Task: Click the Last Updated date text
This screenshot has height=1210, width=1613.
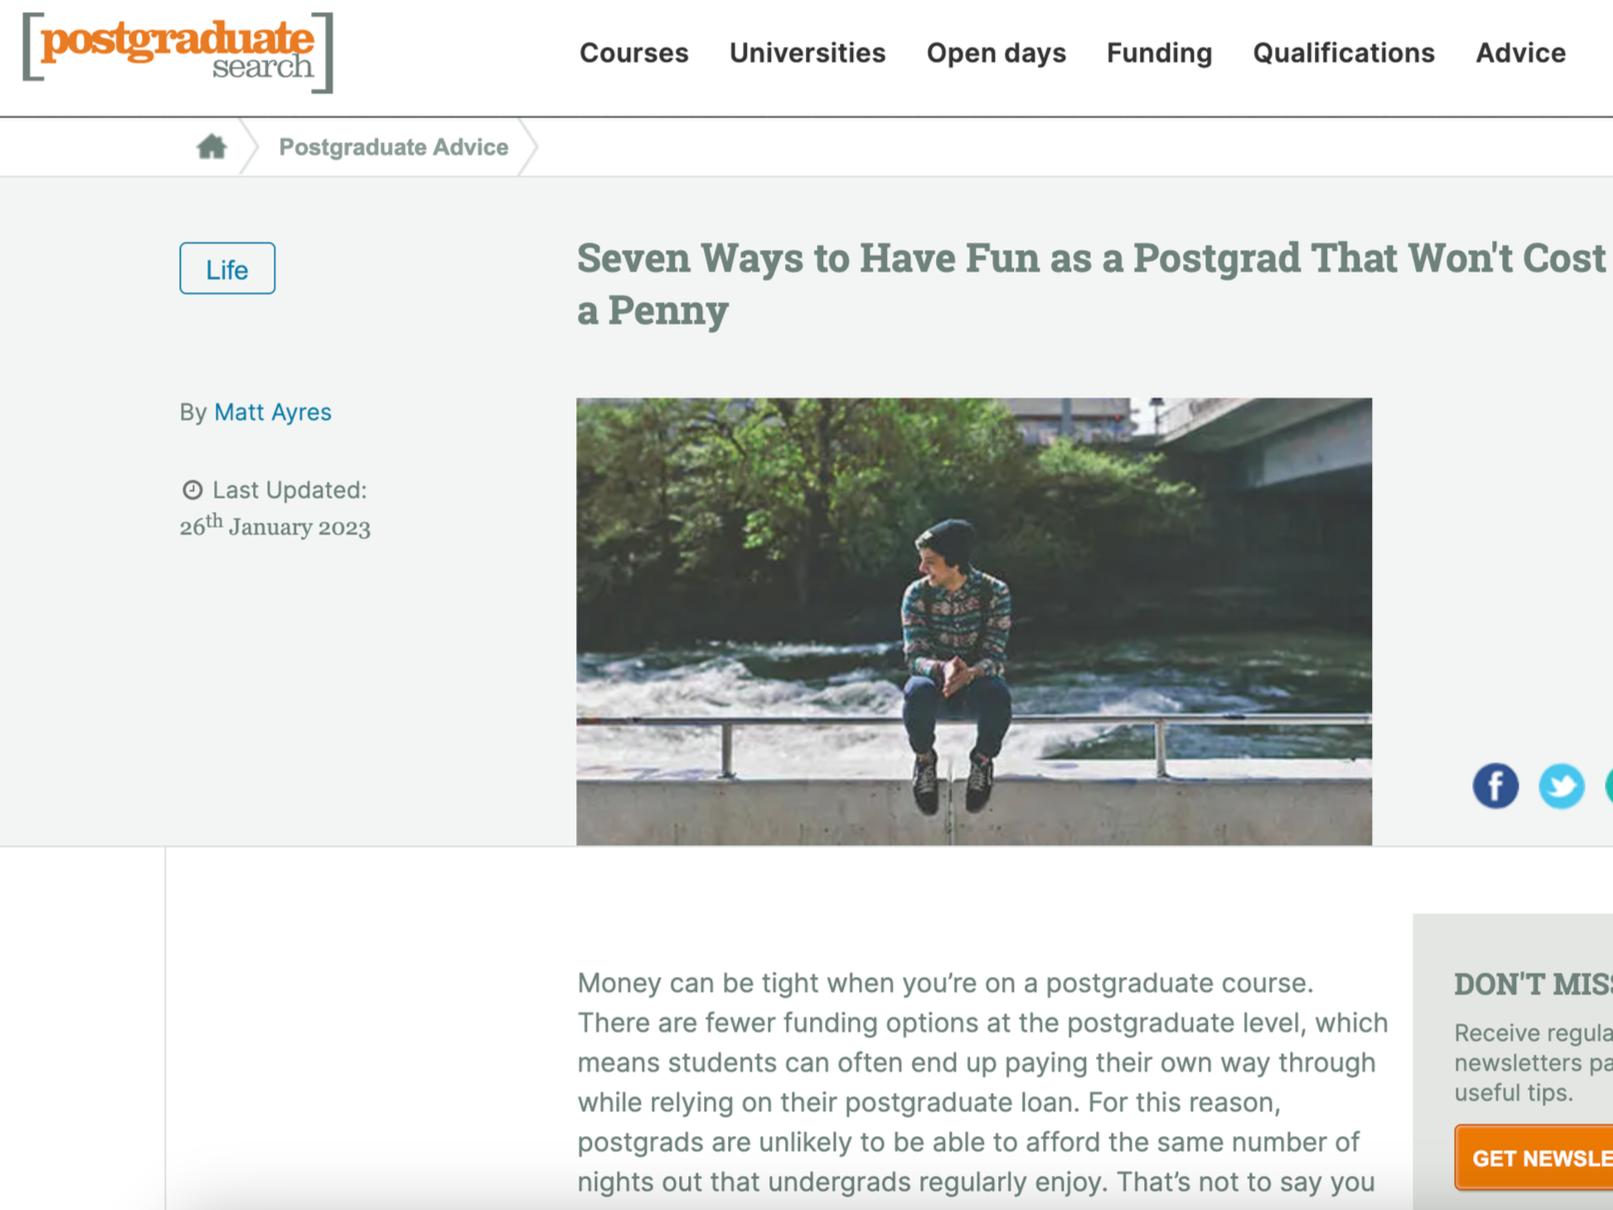Action: 275,526
